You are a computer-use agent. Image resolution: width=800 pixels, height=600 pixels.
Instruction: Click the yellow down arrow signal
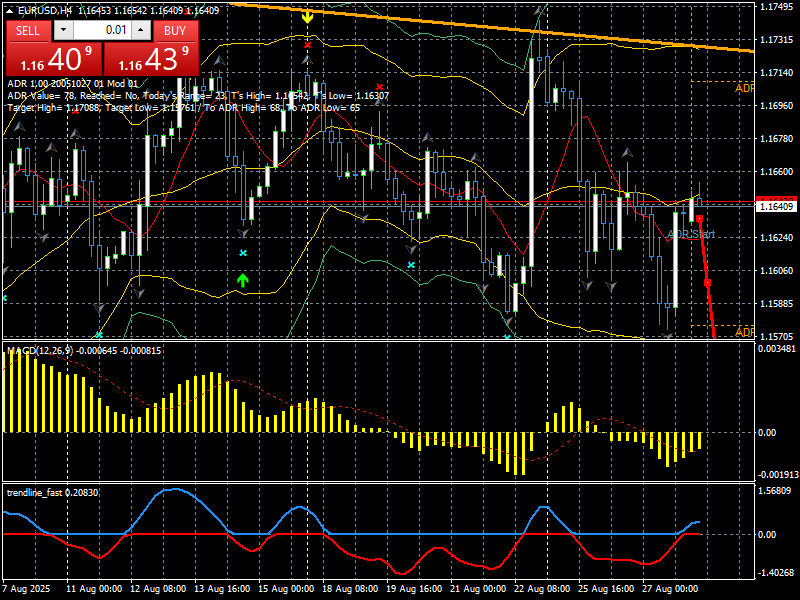pyautogui.click(x=307, y=17)
